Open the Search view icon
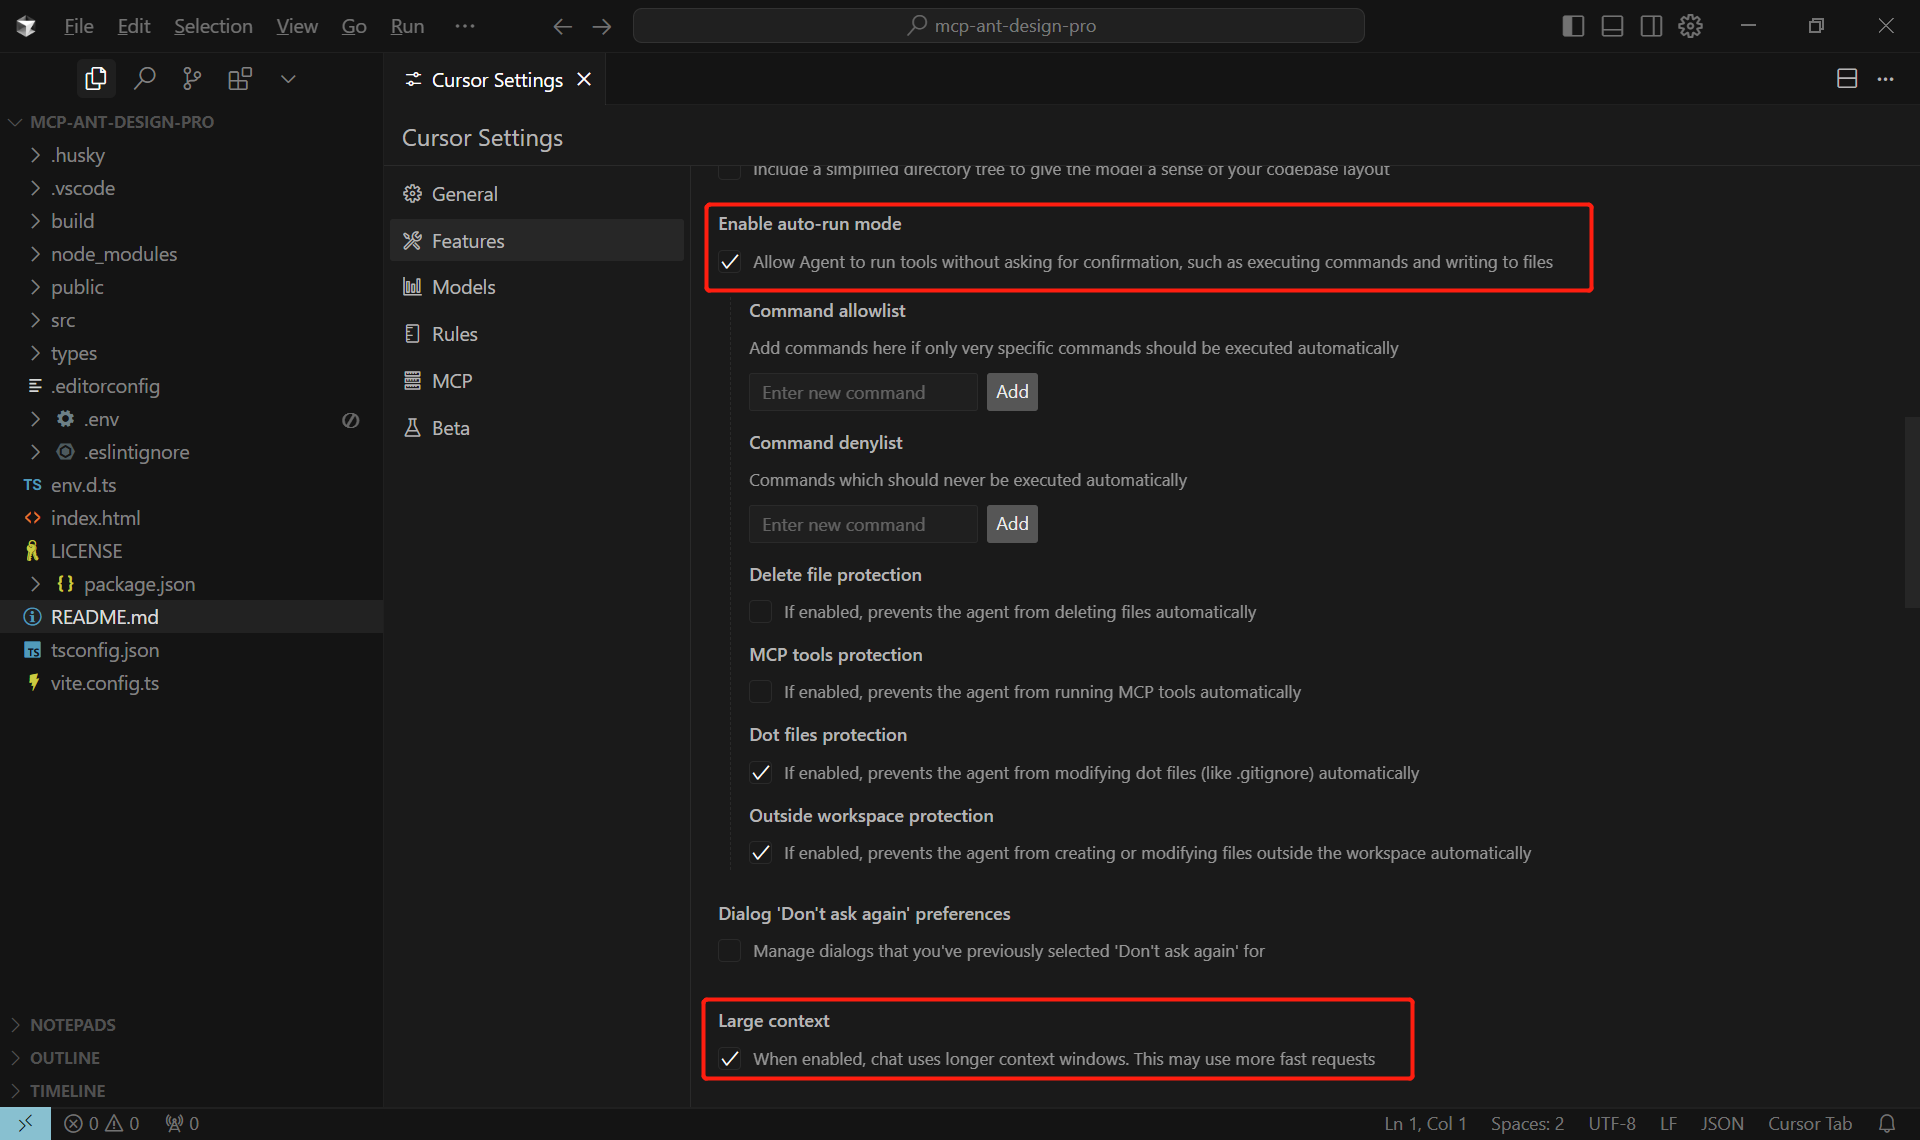 (x=145, y=79)
